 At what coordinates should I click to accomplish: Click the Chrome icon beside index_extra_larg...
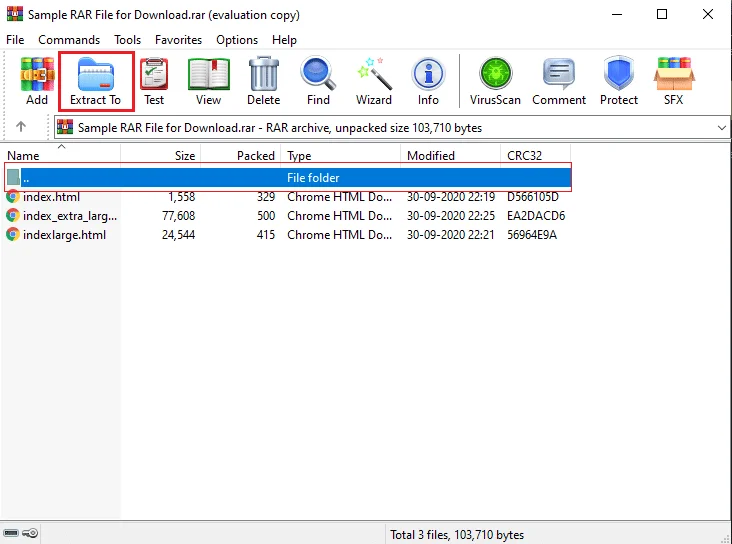click(x=13, y=216)
